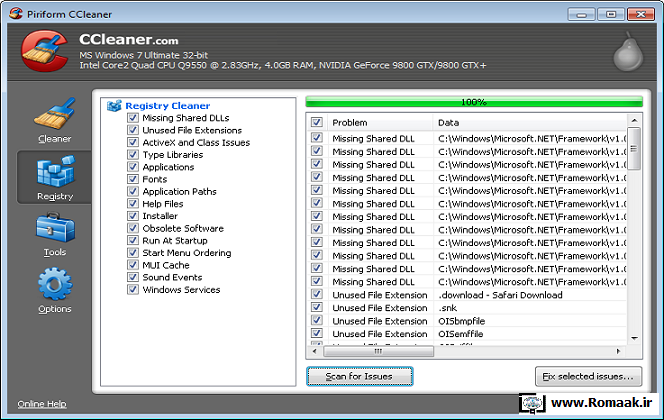Maximize the CCleaner window
Viewport: 664px width, 420px height.
pyautogui.click(x=611, y=14)
